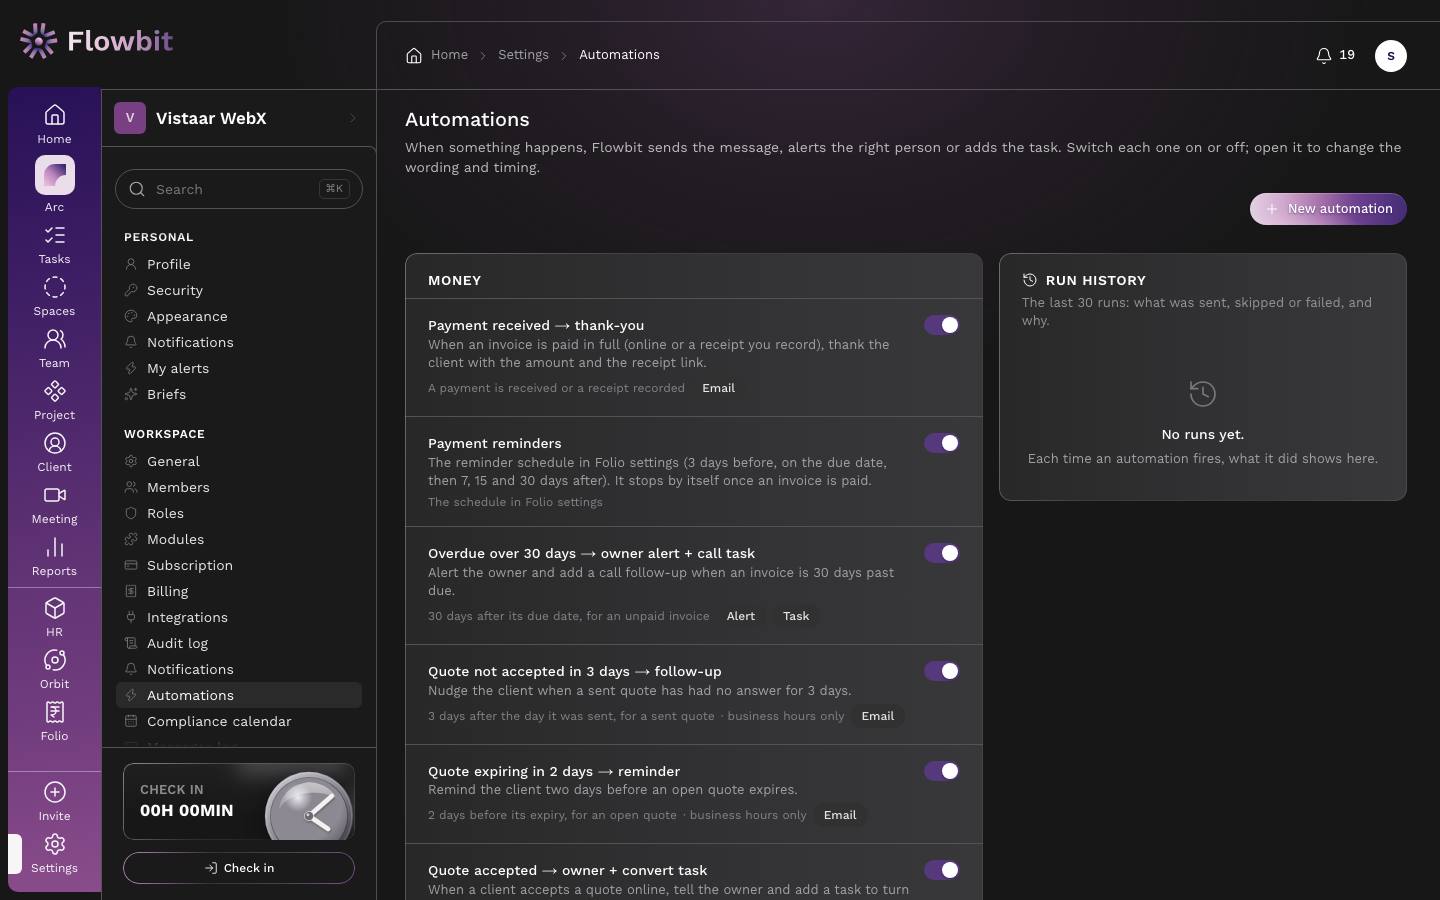The width and height of the screenshot is (1440, 900).
Task: Open the Orbit module
Action: (54, 670)
